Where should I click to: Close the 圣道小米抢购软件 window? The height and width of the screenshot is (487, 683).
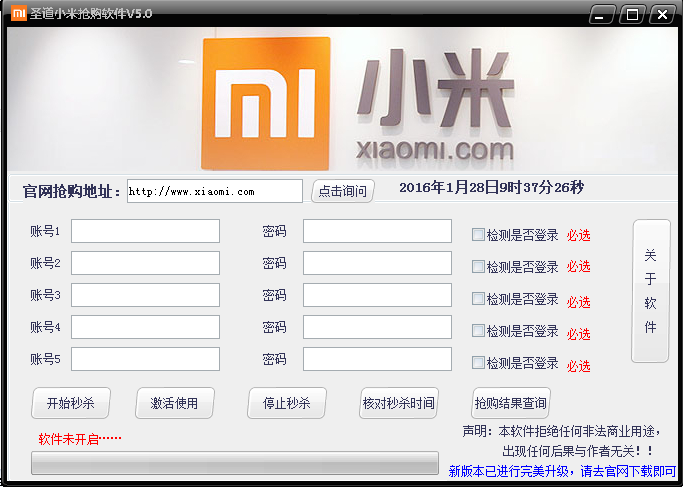click(x=662, y=15)
